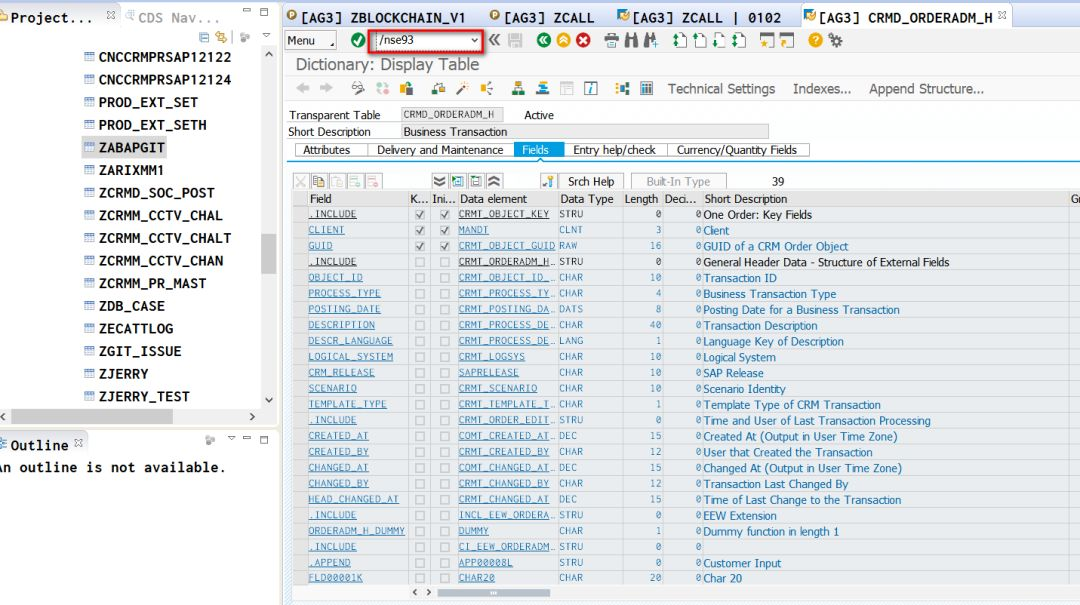1080x605 pixels.
Task: Click the red Cancel icon
Action: pos(583,41)
